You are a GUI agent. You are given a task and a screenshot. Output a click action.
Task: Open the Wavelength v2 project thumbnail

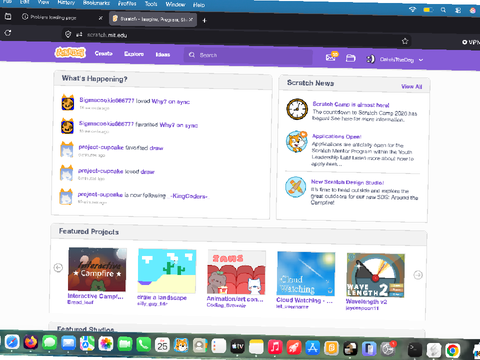click(x=375, y=275)
